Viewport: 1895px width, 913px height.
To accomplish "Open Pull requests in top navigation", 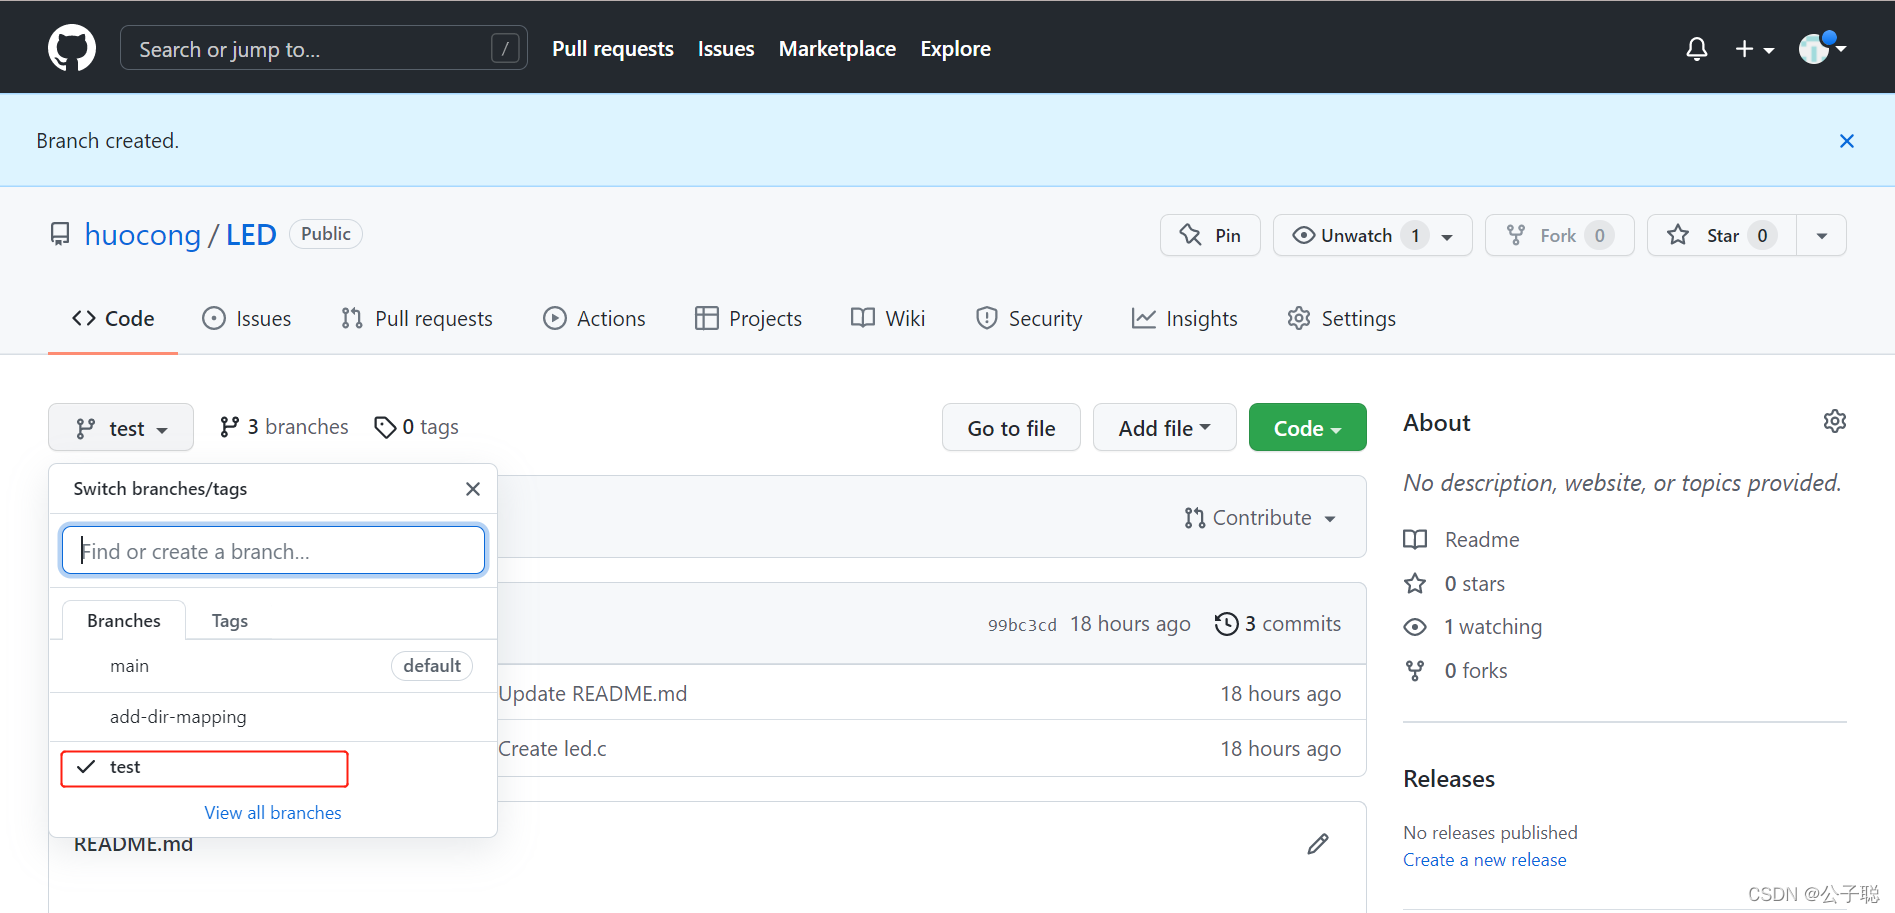I will point(613,49).
